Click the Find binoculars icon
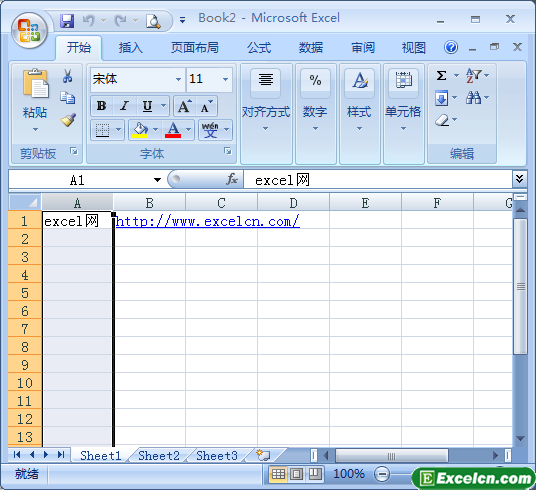536x490 pixels. point(473,98)
